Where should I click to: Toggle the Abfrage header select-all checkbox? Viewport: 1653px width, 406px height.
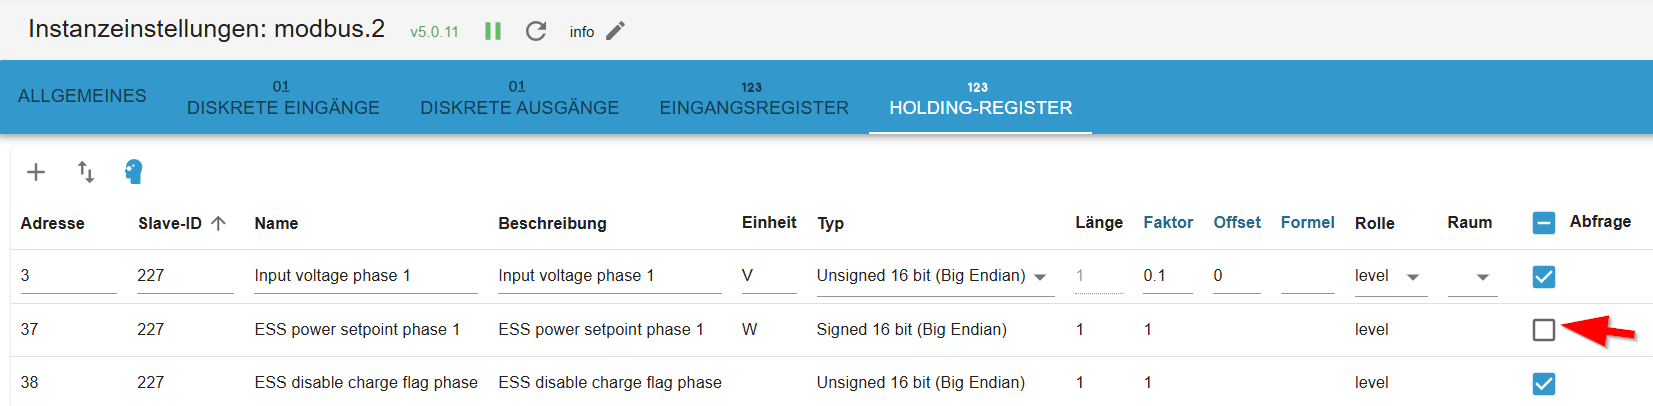tap(1544, 223)
